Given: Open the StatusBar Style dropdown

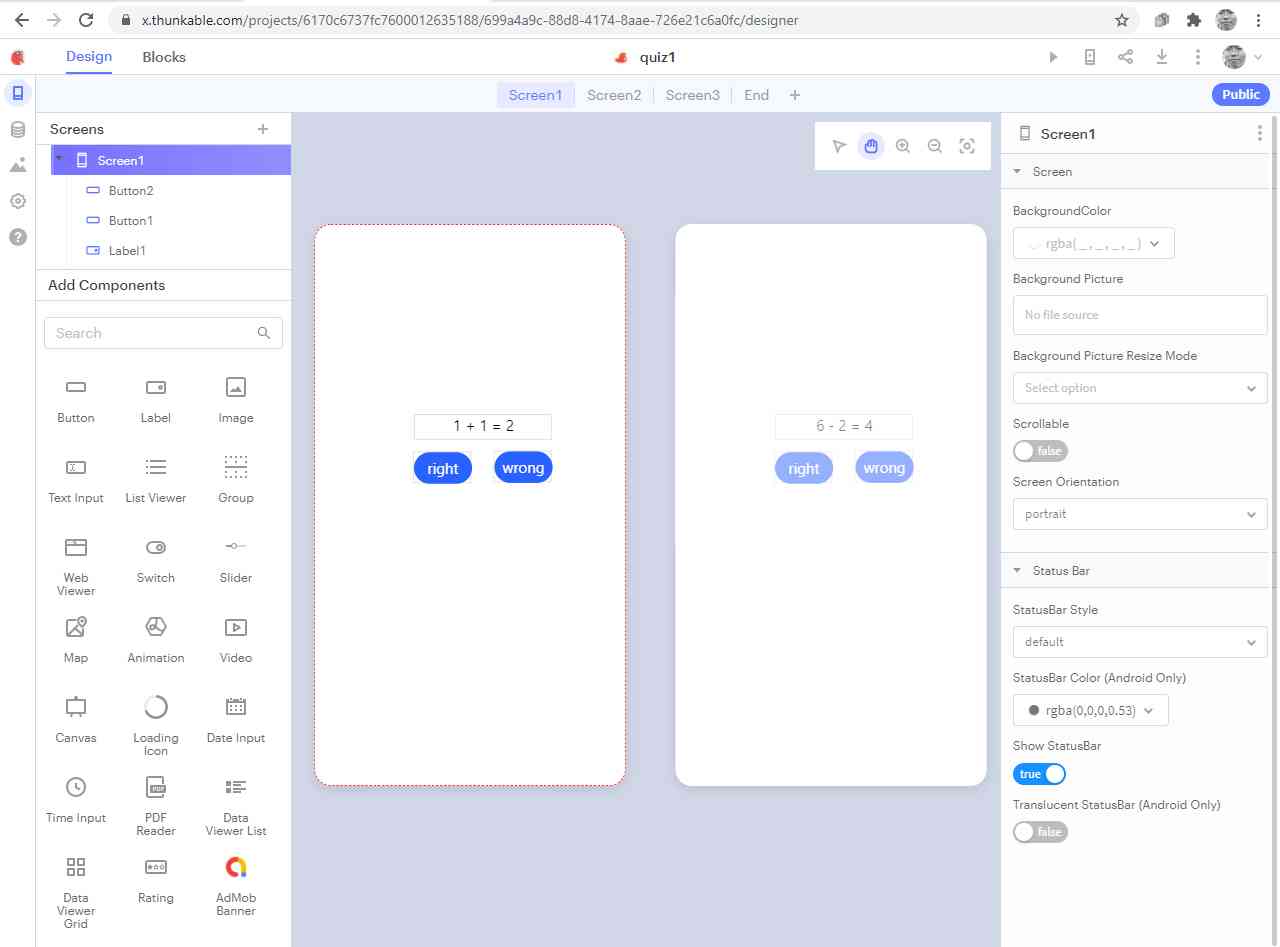Looking at the screenshot, I should [1139, 642].
